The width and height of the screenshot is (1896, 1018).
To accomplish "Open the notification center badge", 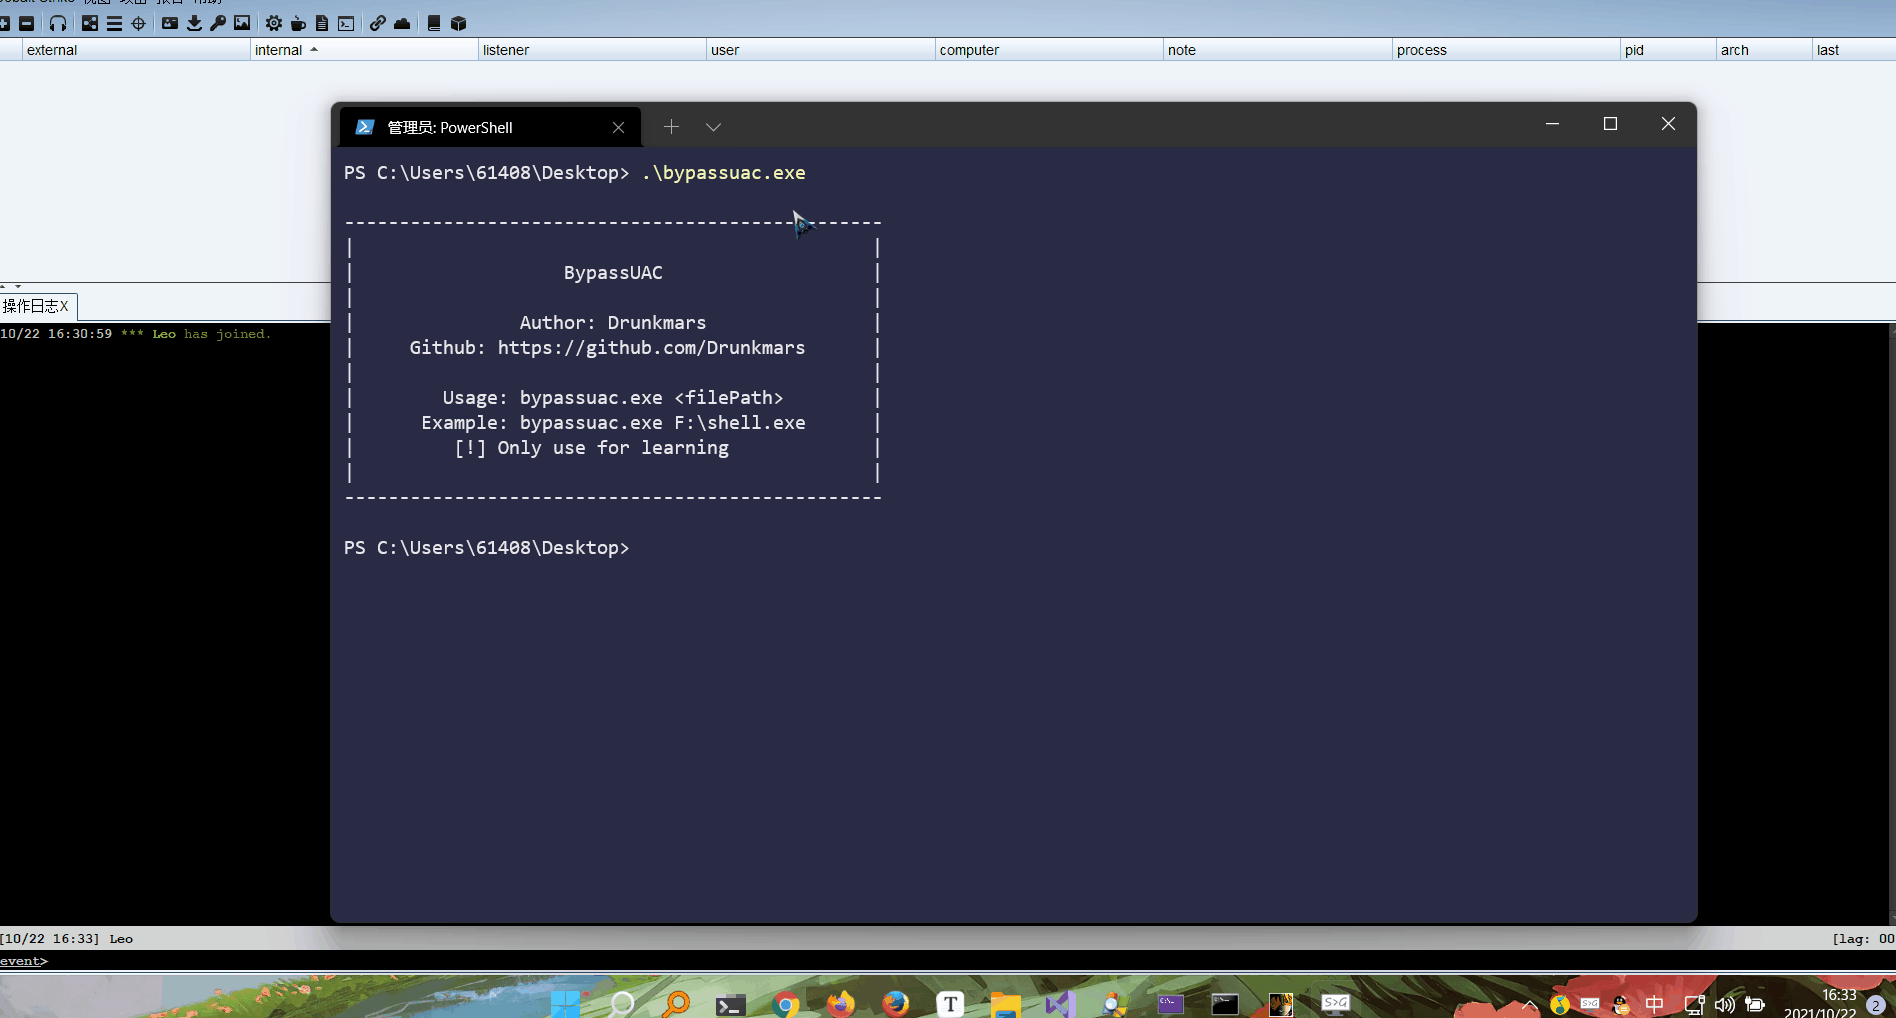I will (1876, 1005).
